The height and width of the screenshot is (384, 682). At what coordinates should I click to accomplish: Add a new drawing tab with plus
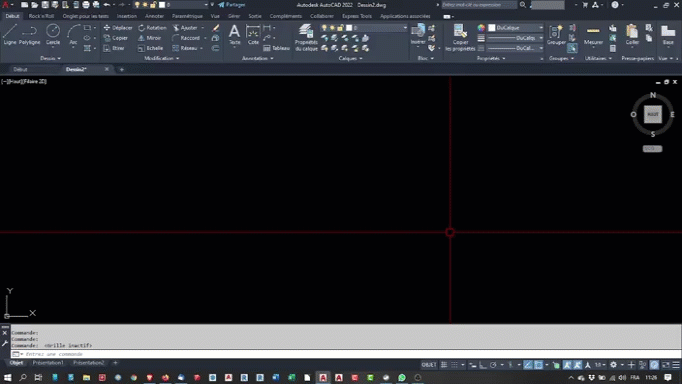click(x=122, y=70)
